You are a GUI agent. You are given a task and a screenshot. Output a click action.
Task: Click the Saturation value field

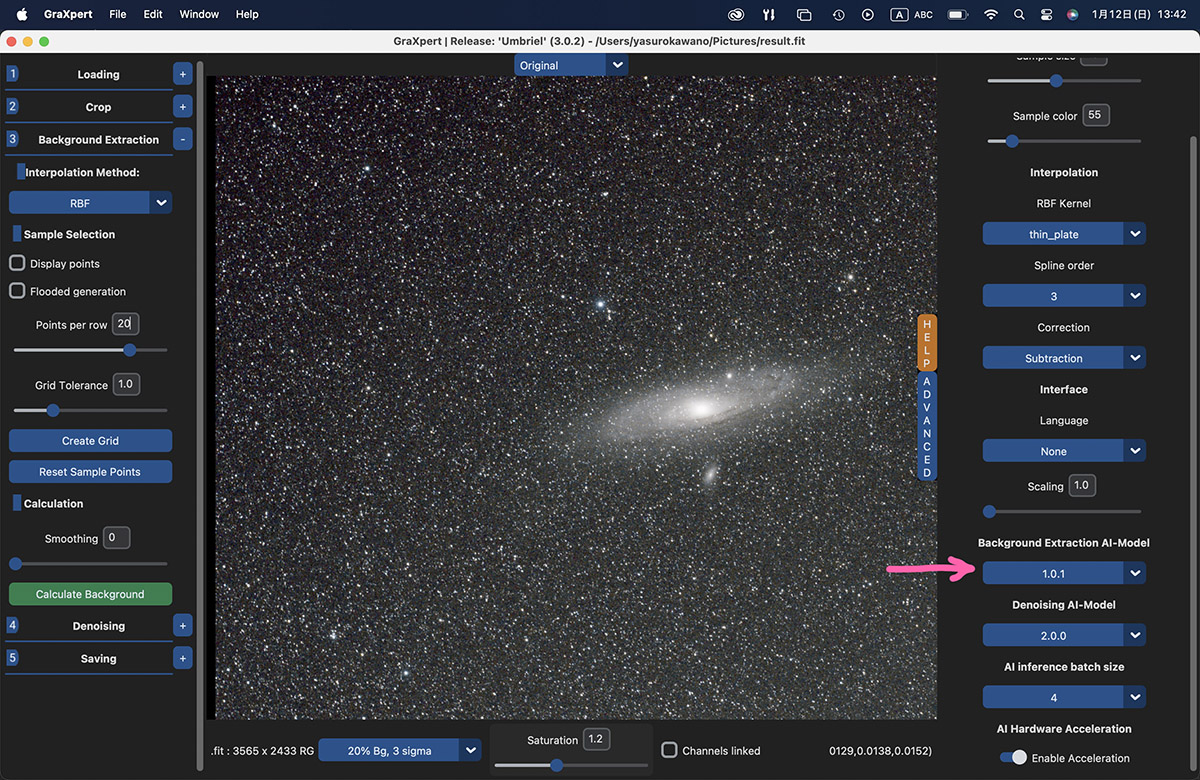596,739
